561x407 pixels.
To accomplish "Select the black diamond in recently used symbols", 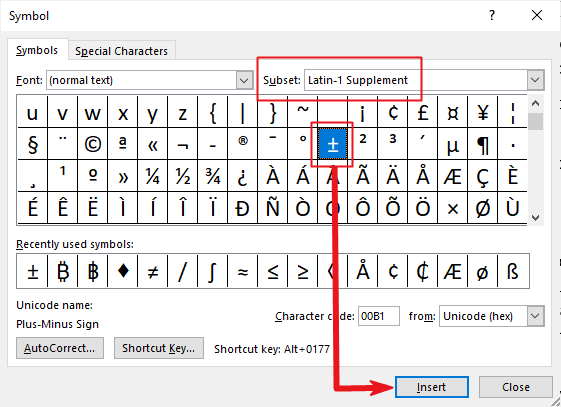I will pos(123,271).
